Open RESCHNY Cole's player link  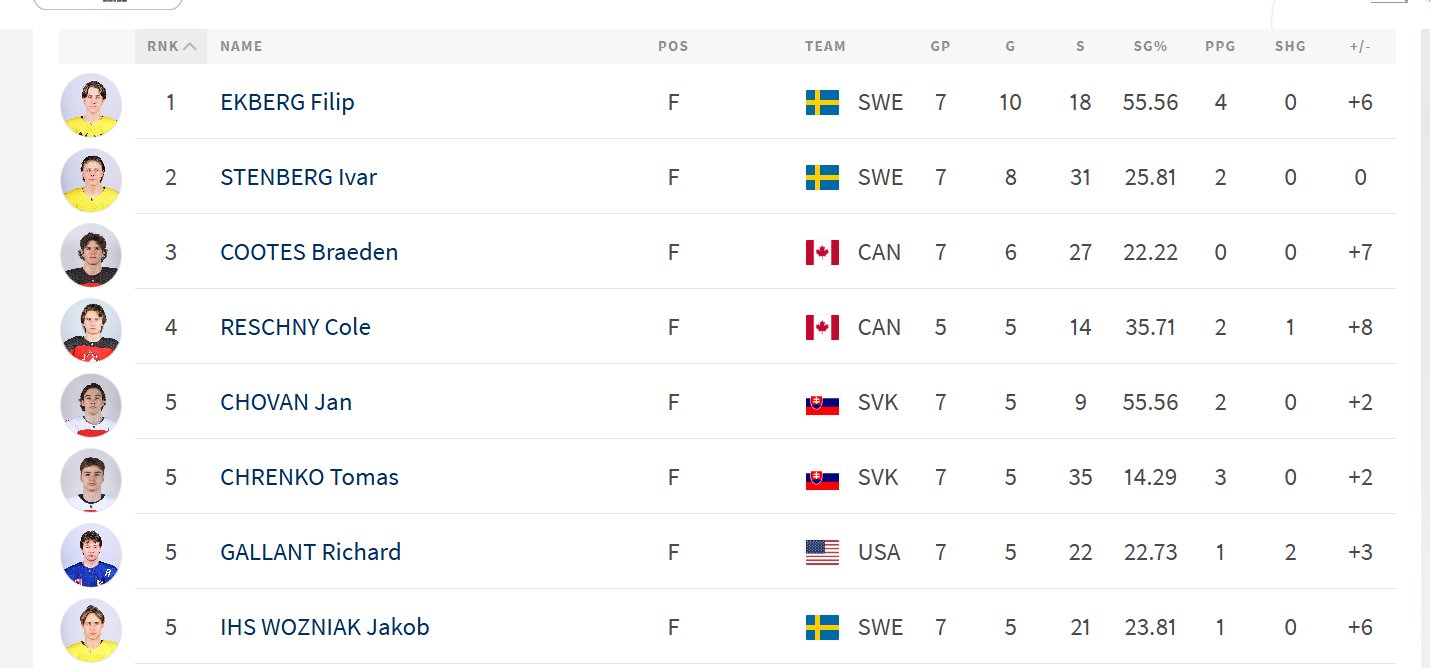[295, 327]
